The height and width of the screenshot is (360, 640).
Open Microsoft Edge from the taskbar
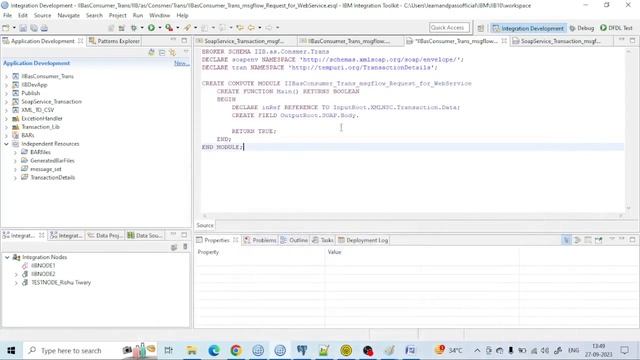pos(214,350)
